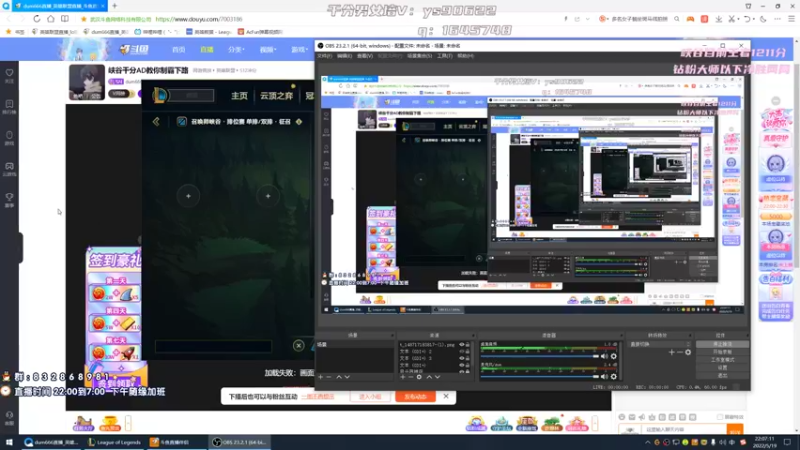Tick the checkbox above chat input
800x450 pixels.
(720, 417)
